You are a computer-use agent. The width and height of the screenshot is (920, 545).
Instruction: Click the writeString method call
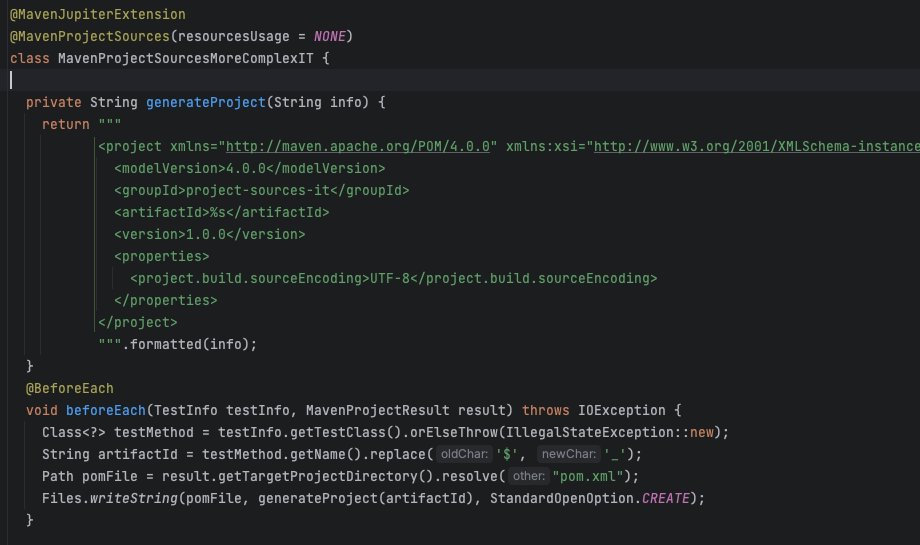(133, 498)
